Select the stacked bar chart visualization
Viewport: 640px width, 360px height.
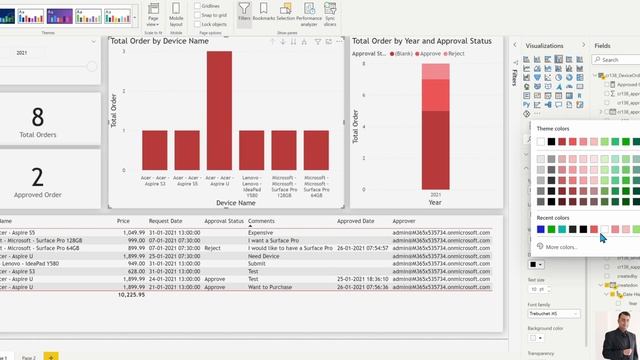pyautogui.click(x=527, y=60)
